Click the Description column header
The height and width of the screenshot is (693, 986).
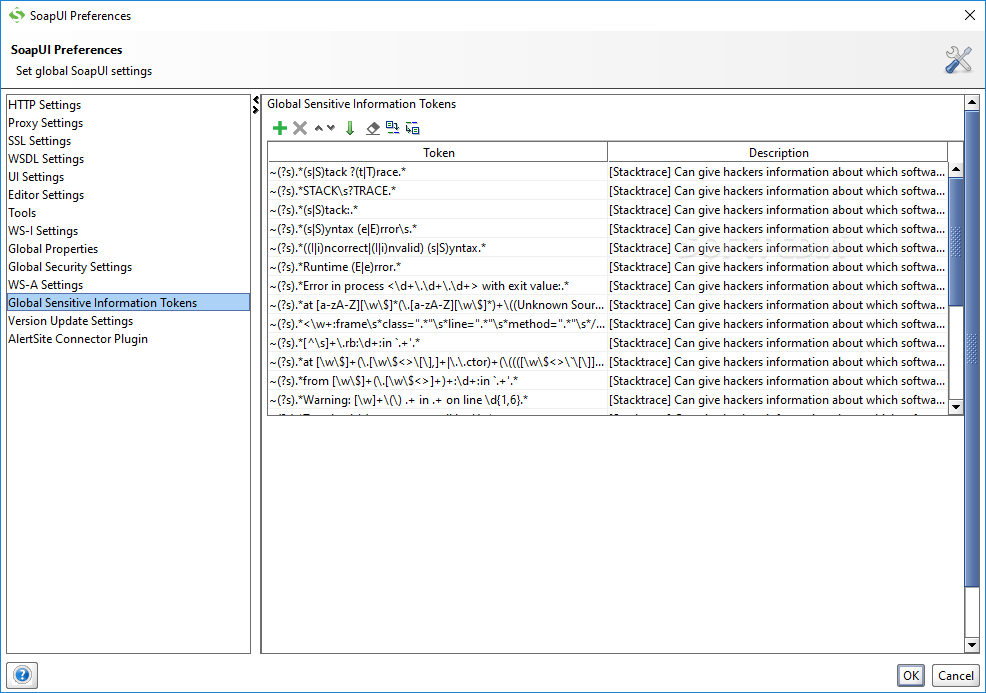coord(778,152)
